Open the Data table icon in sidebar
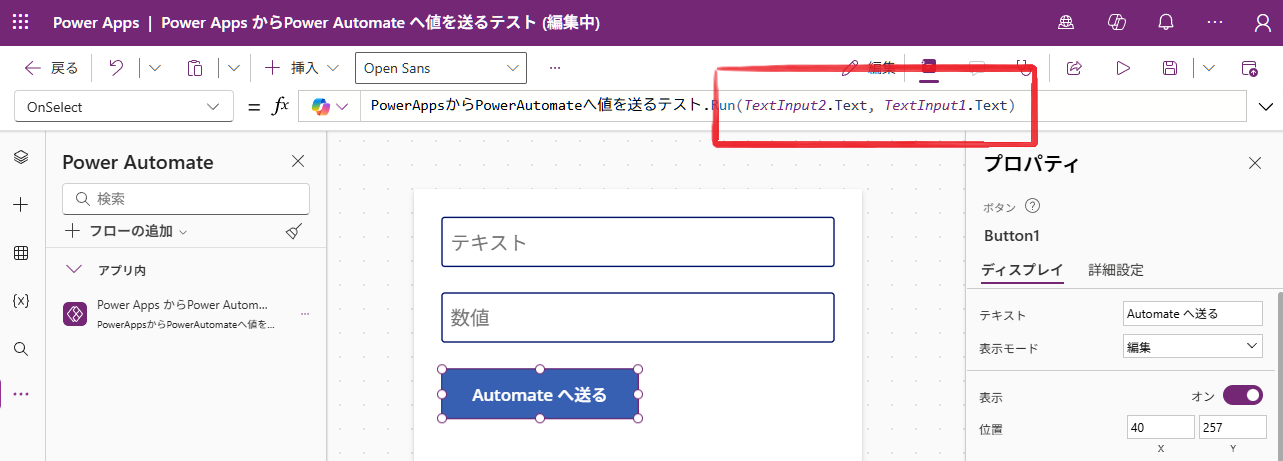Screen dimensions: 1283x461 (21, 253)
